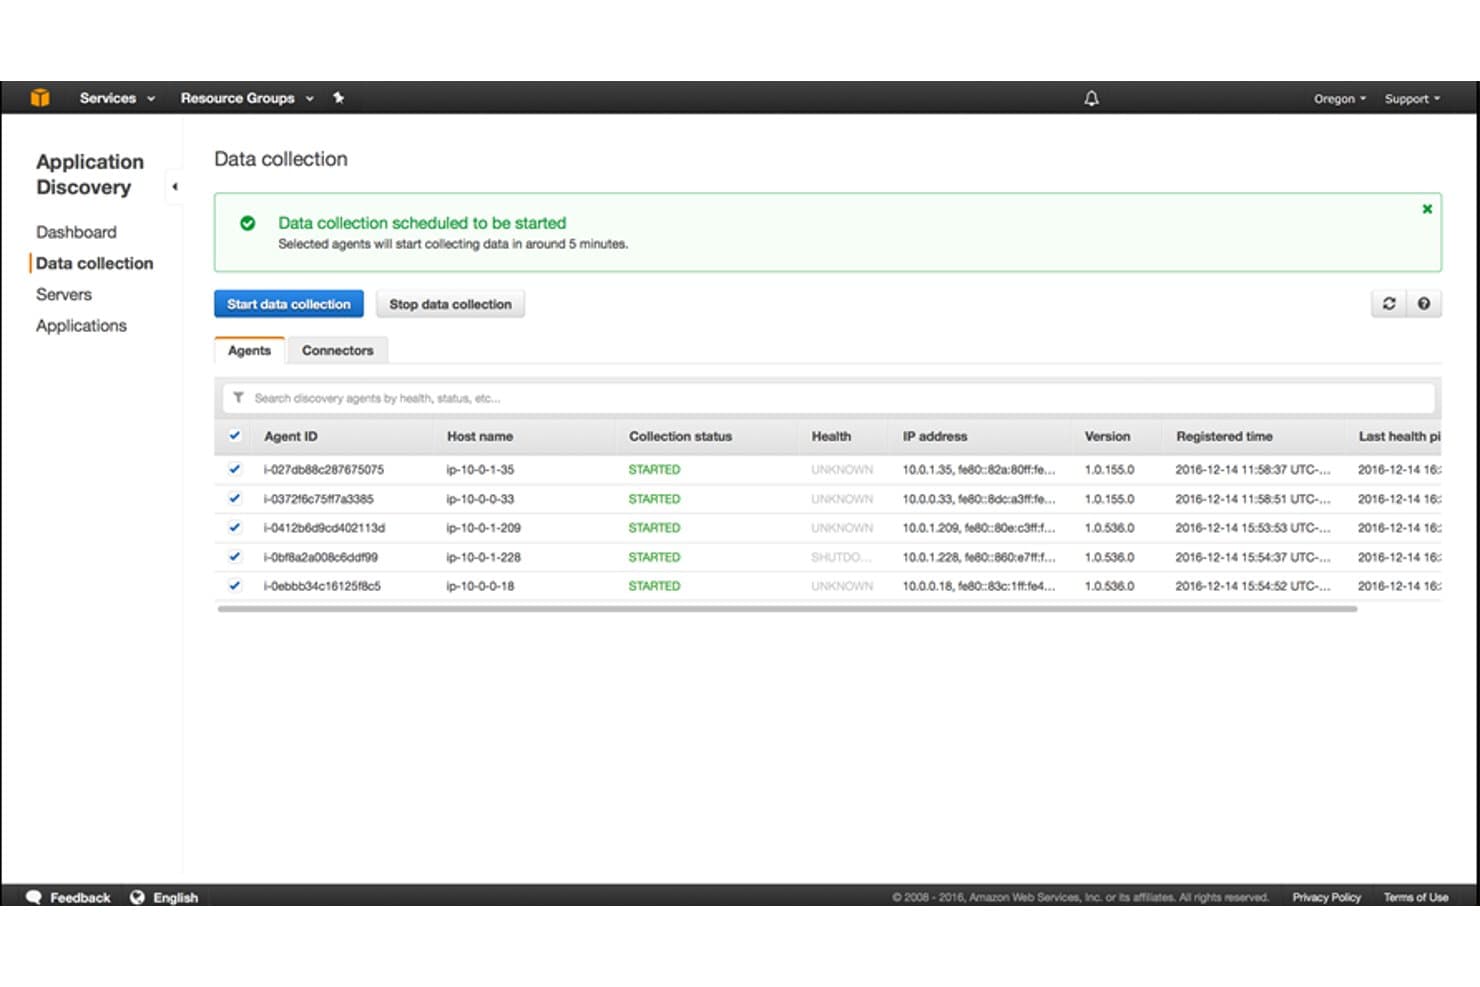Open the help question mark icon

[x=1424, y=304]
